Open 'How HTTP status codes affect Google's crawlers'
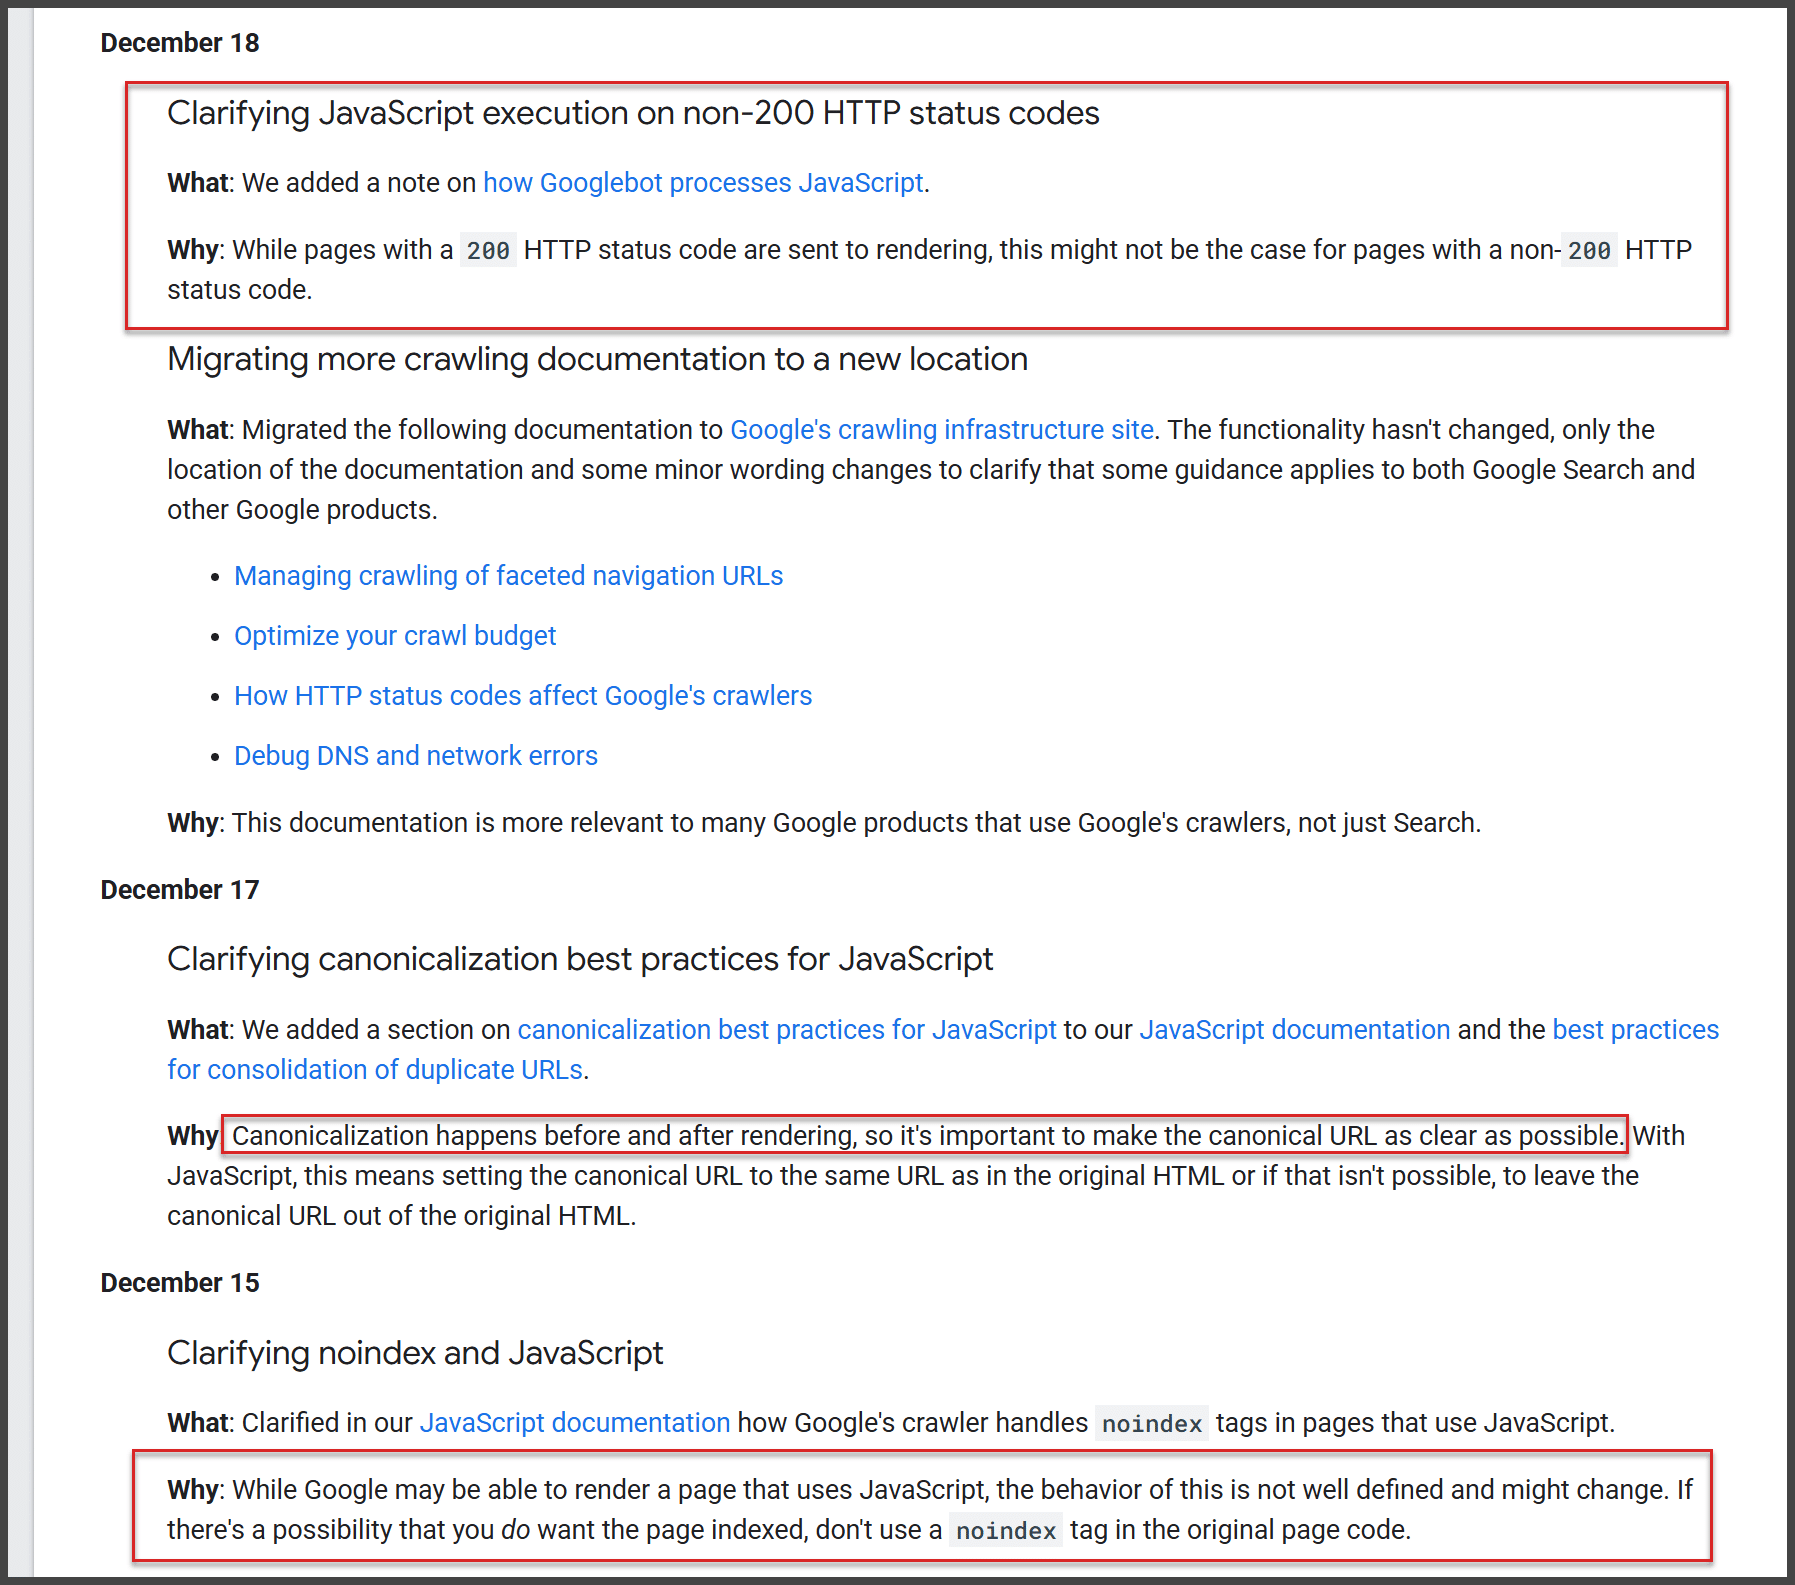The width and height of the screenshot is (1795, 1585). click(x=523, y=696)
